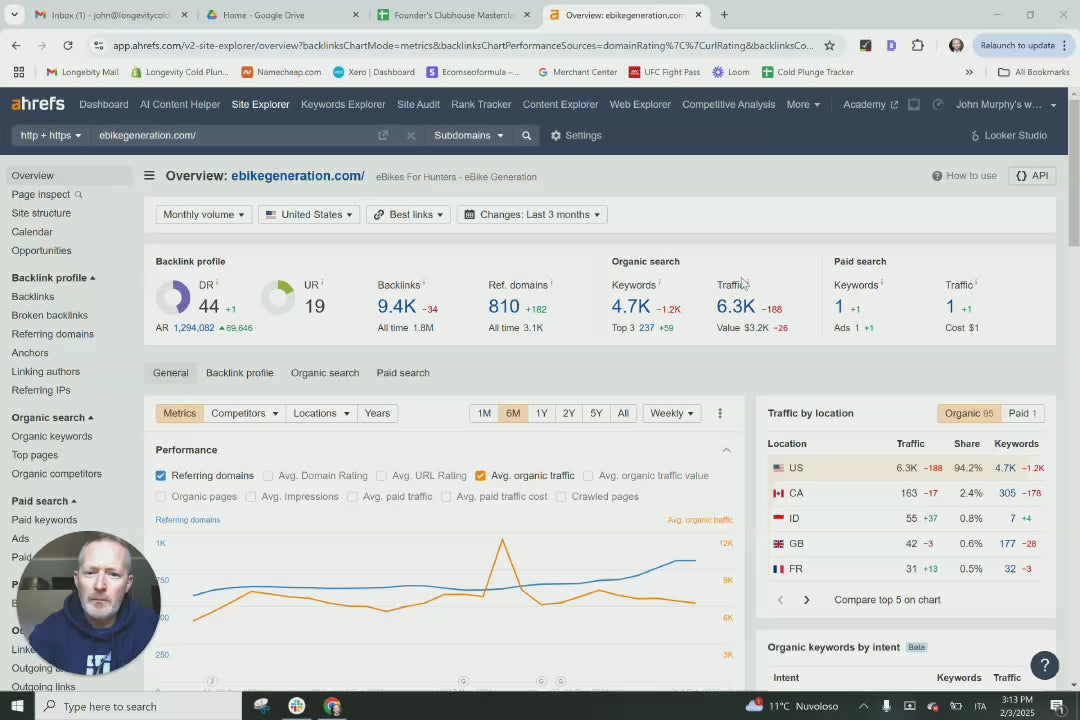Open the Monthly volume dropdown

(204, 215)
